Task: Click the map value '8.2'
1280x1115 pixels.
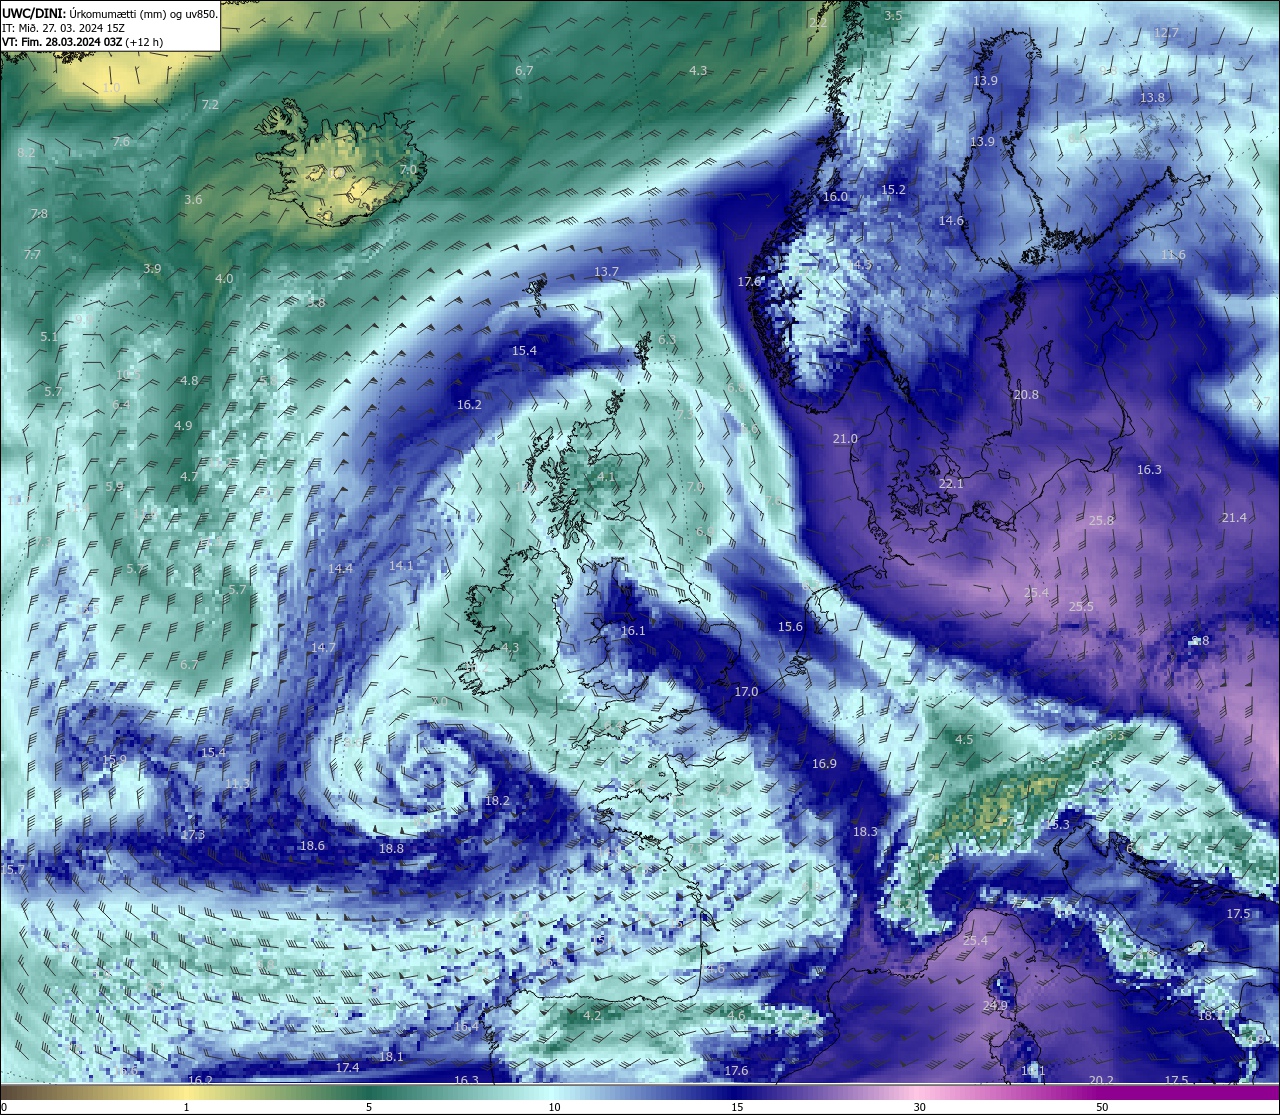Action: pyautogui.click(x=26, y=152)
